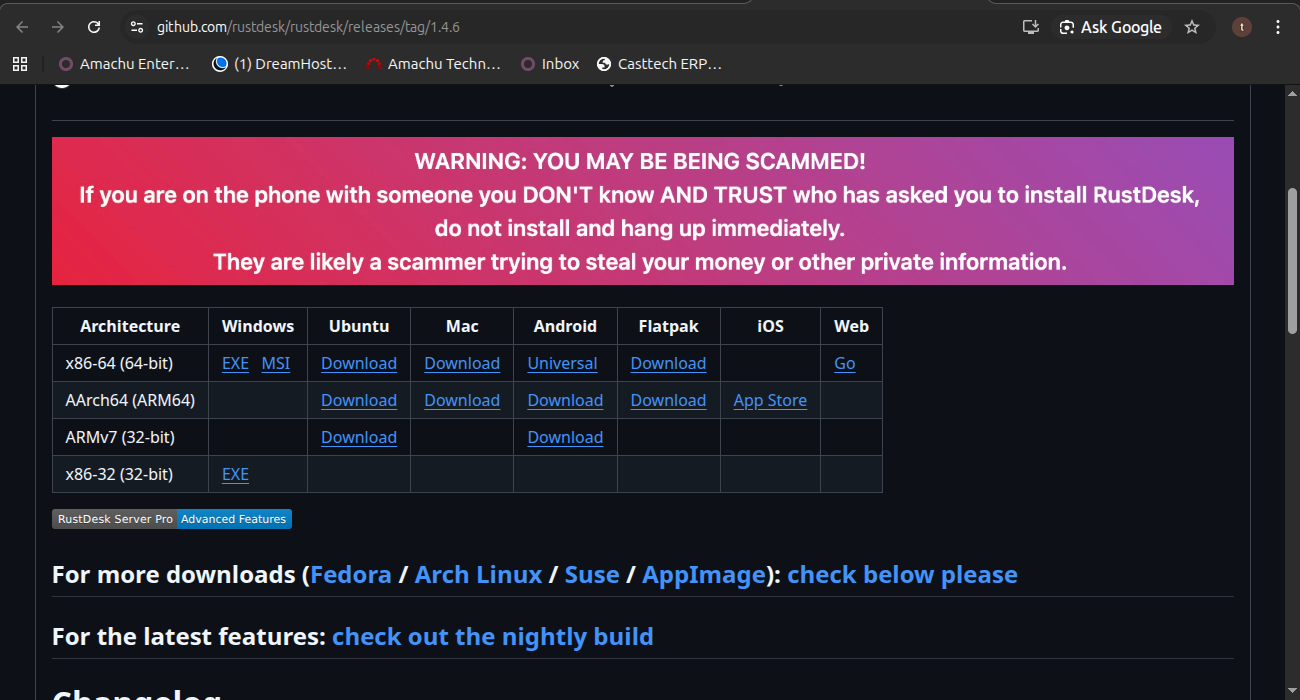Image resolution: width=1300 pixels, height=700 pixels.
Task: Open the apps grid icon in bookmarks bar
Action: 19,64
